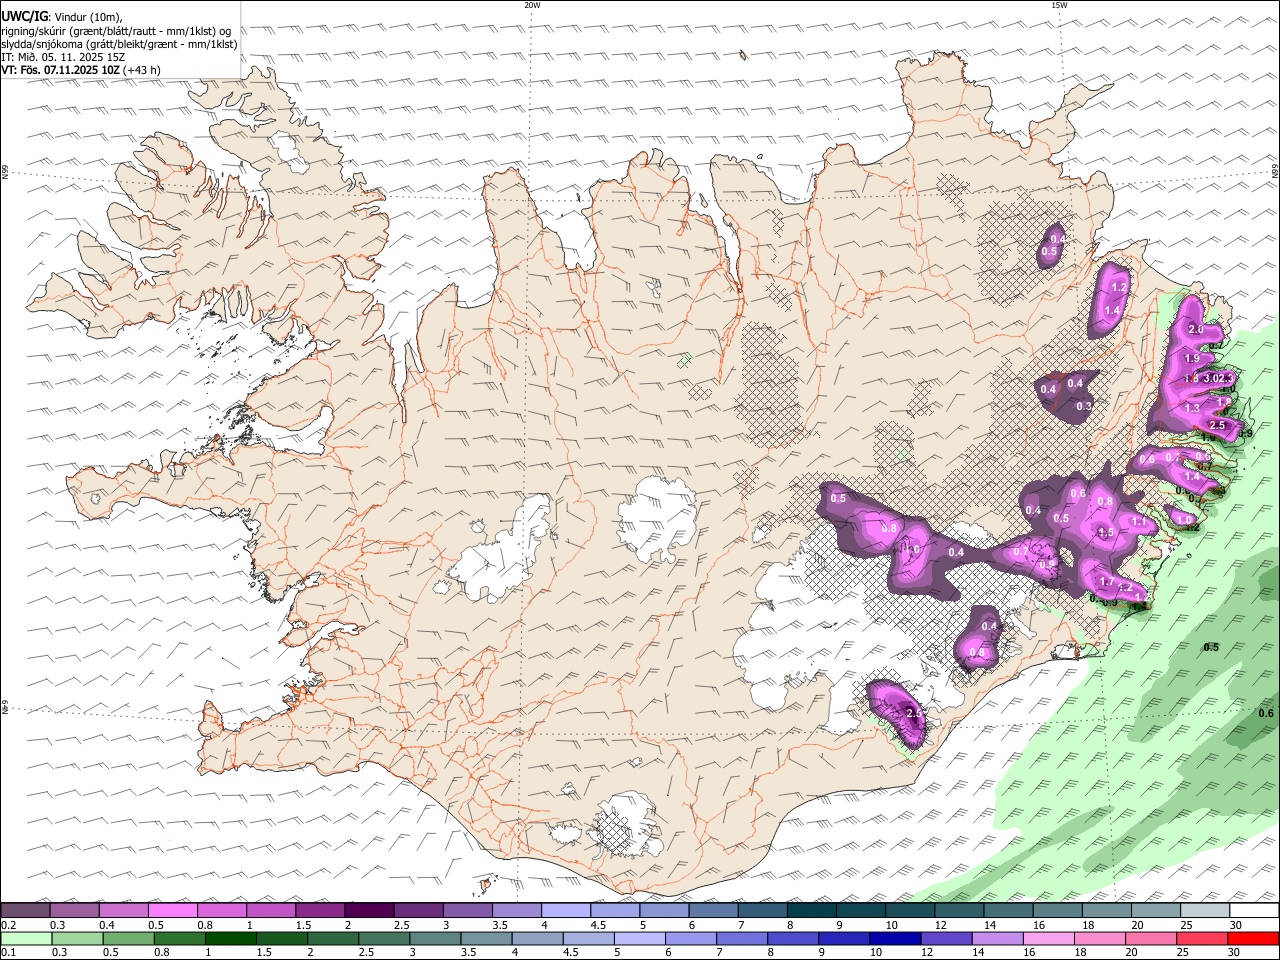
Task: Click the '0.7' value north of Vatnajökull
Action: coord(1021,551)
